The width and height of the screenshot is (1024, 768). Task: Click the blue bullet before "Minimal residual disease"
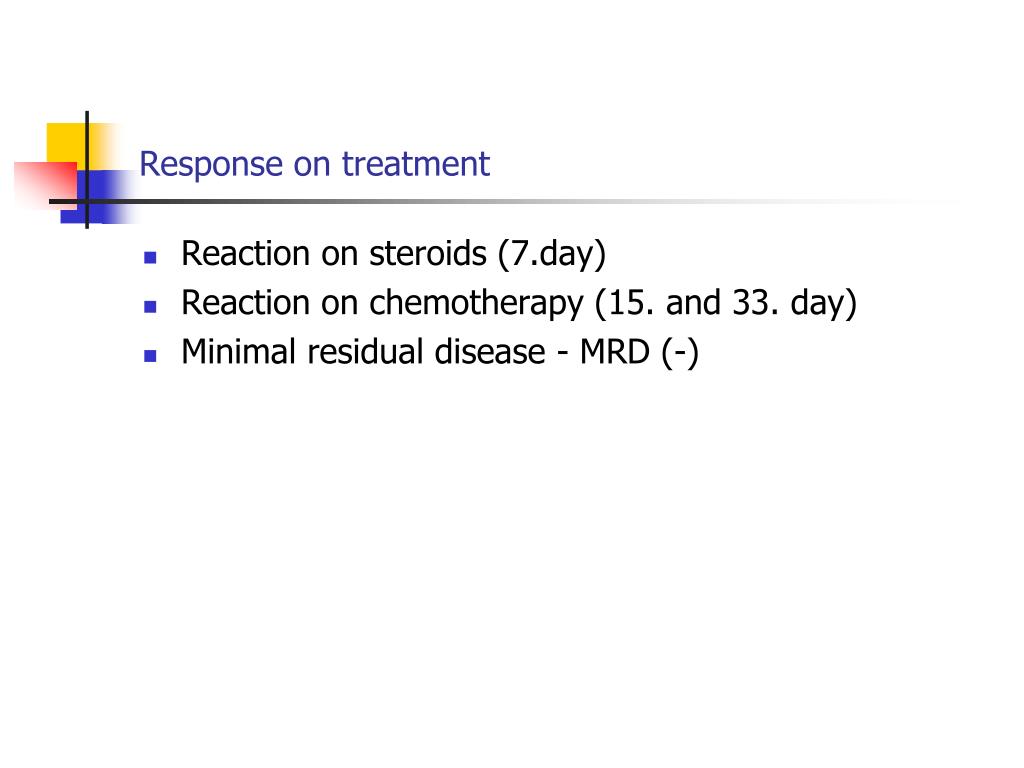coord(150,356)
